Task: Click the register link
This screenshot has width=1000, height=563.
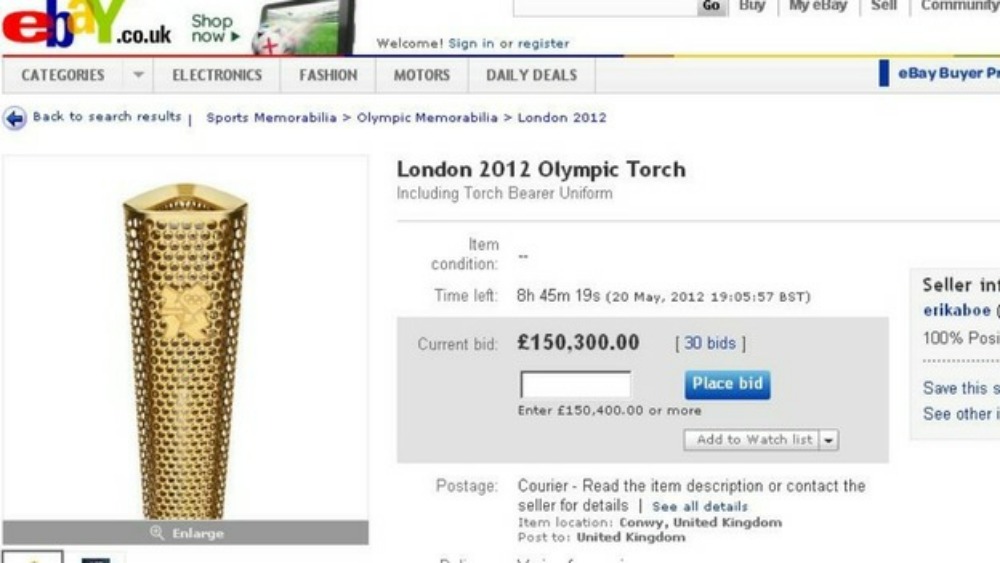Action: pyautogui.click(x=543, y=43)
